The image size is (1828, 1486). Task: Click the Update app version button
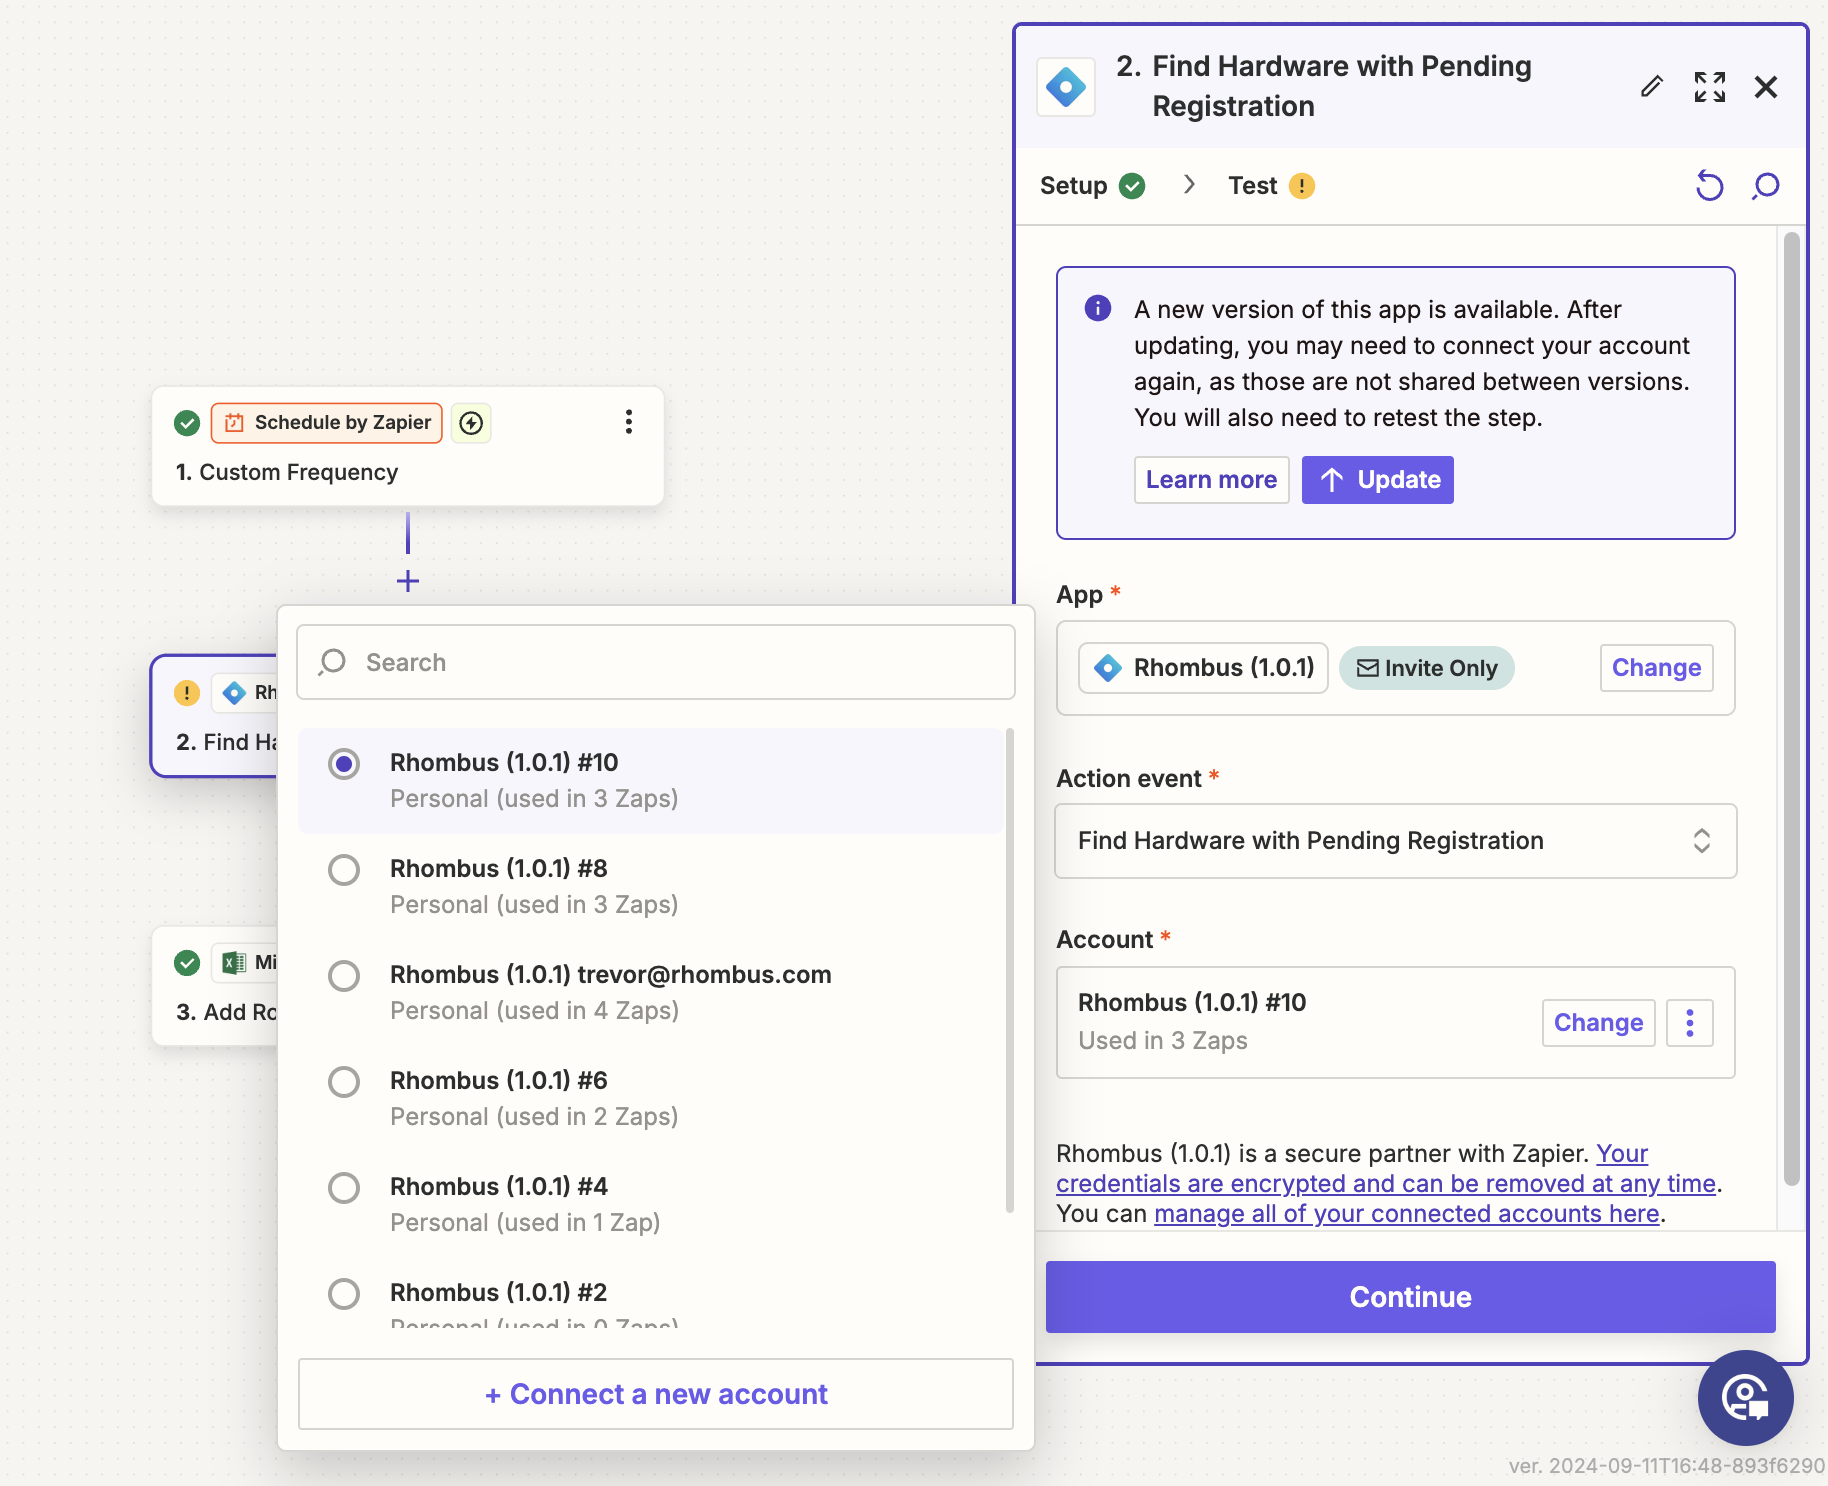click(1378, 480)
